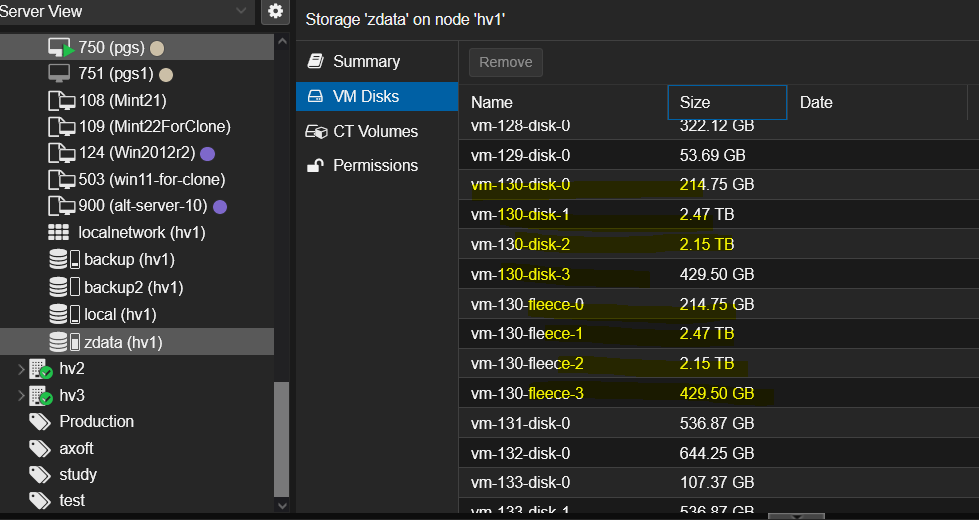This screenshot has width=979, height=520.
Task: Select the running VM 750 (pgs) icon
Action: [x=60, y=47]
